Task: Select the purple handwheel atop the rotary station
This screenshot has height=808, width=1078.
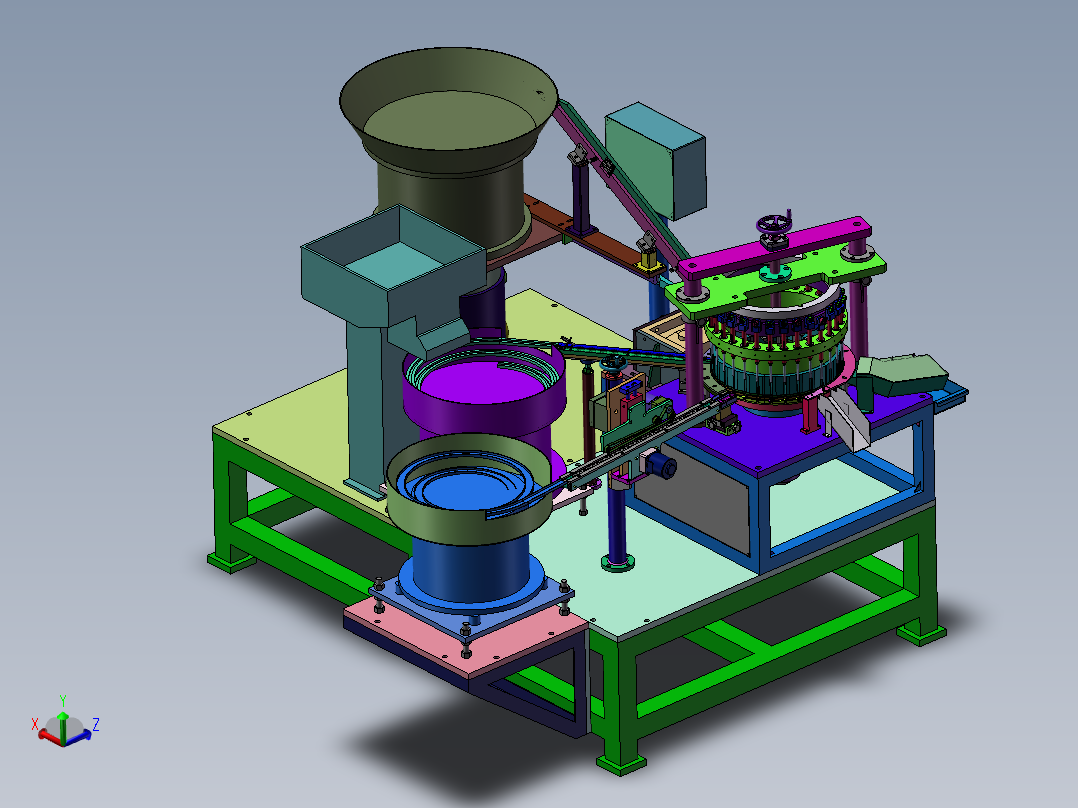Action: 774,225
